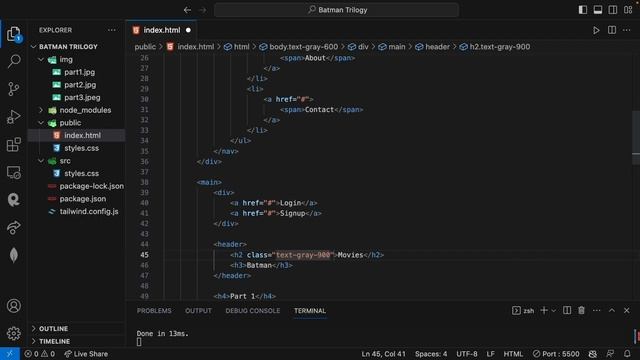Click the Batman Trilogy command center search
Image resolution: width=640 pixels, height=360 pixels.
(337, 10)
